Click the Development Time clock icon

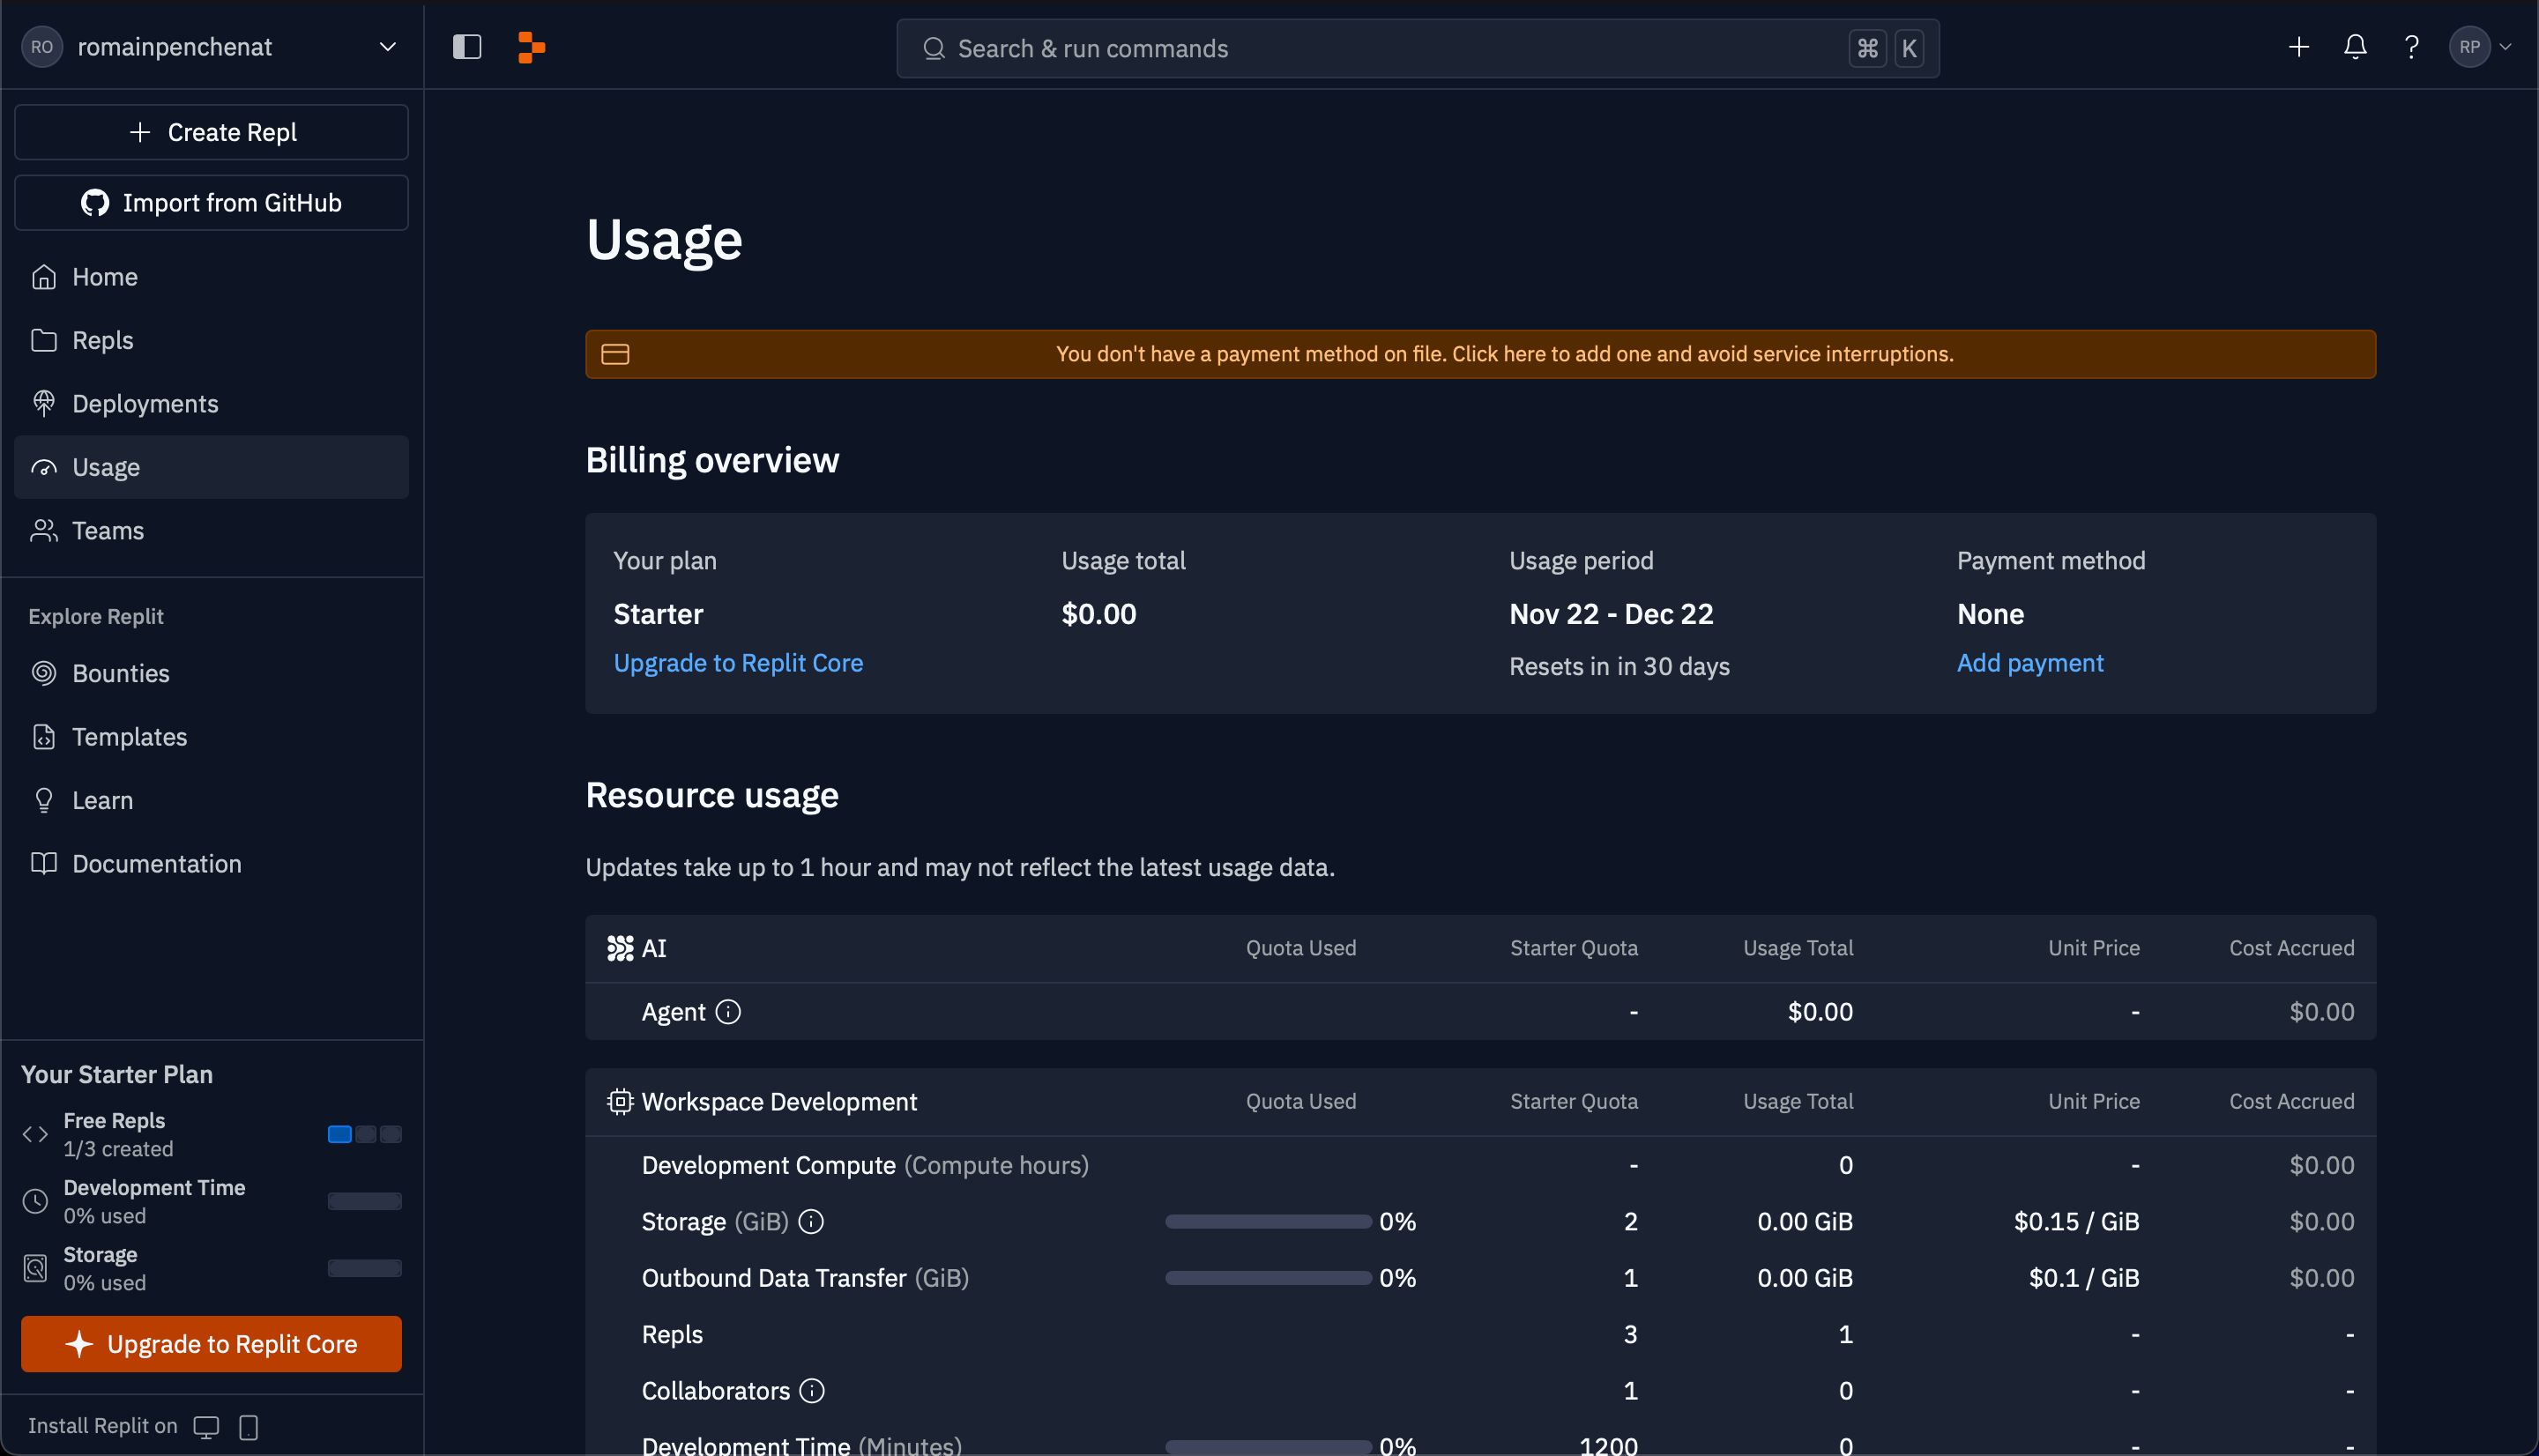(x=35, y=1201)
